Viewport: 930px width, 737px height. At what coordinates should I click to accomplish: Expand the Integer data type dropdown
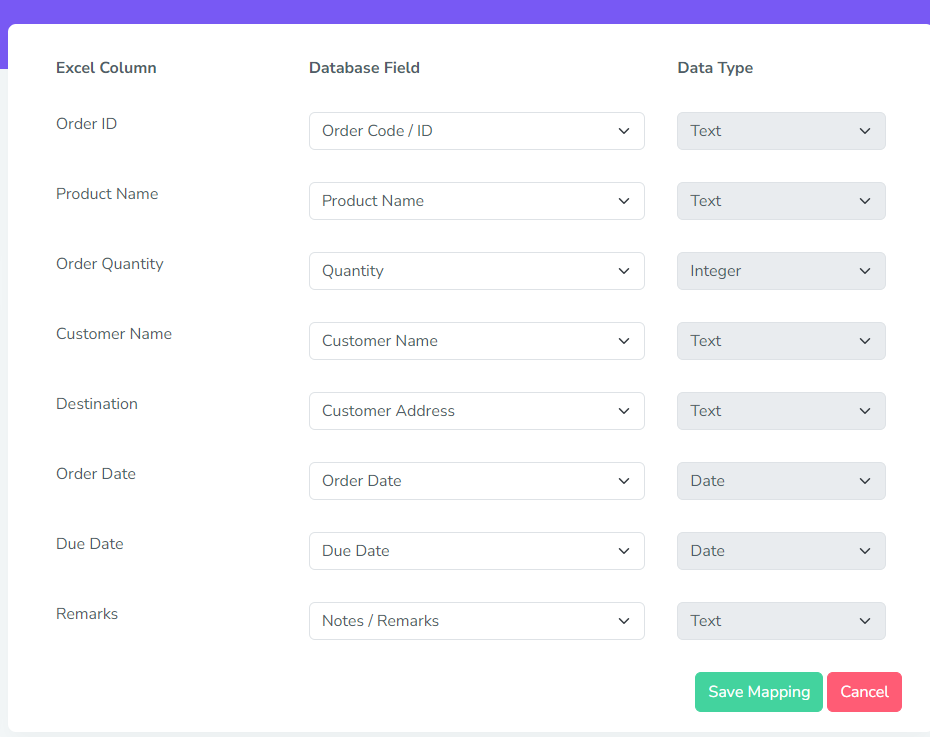pos(780,271)
